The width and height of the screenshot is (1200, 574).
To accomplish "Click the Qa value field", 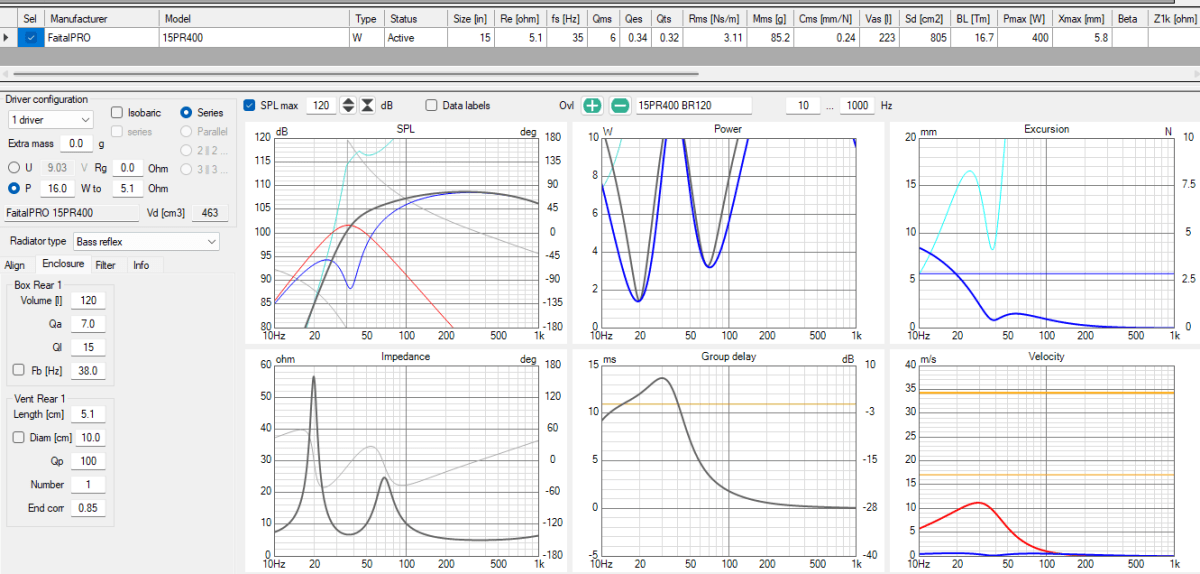I will tap(88, 323).
